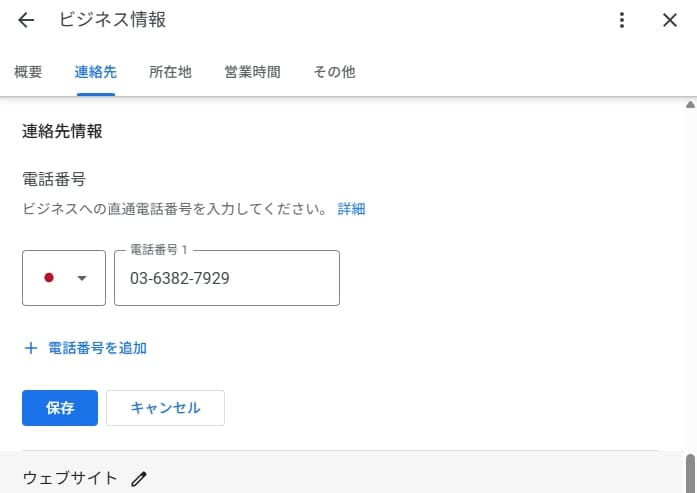Image resolution: width=697 pixels, height=493 pixels.
Task: Click the plus icon for adding phone
Action: point(31,348)
